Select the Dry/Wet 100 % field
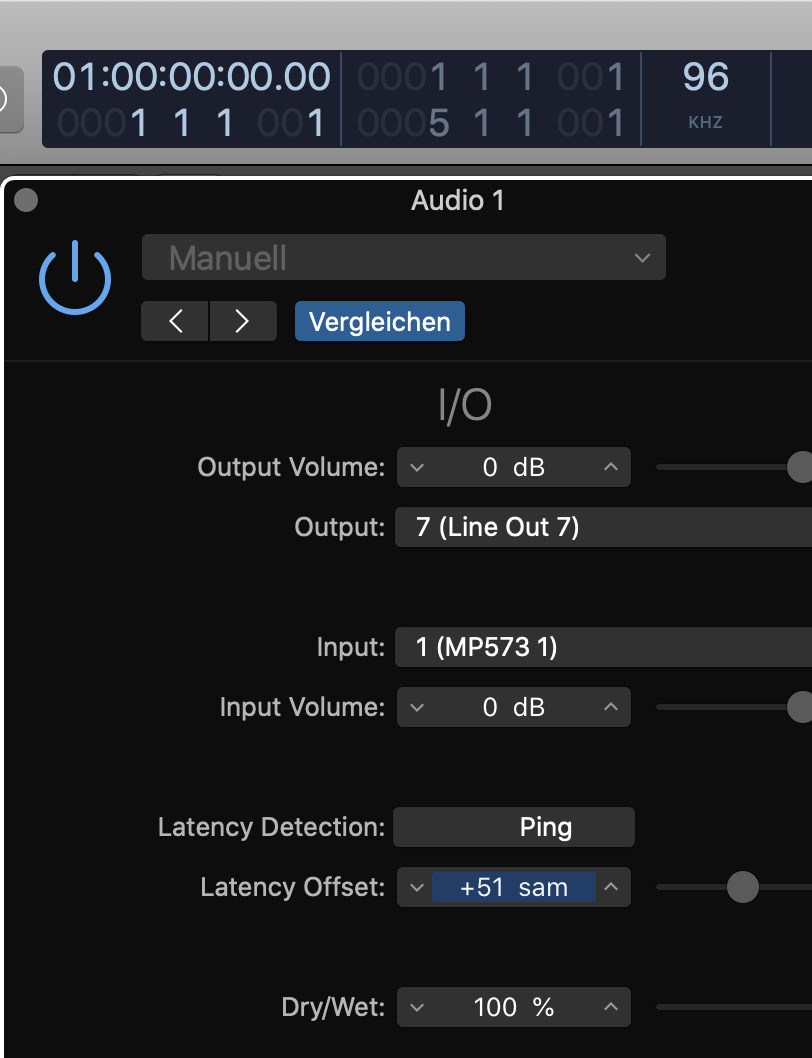This screenshot has width=812, height=1058. [x=514, y=1007]
